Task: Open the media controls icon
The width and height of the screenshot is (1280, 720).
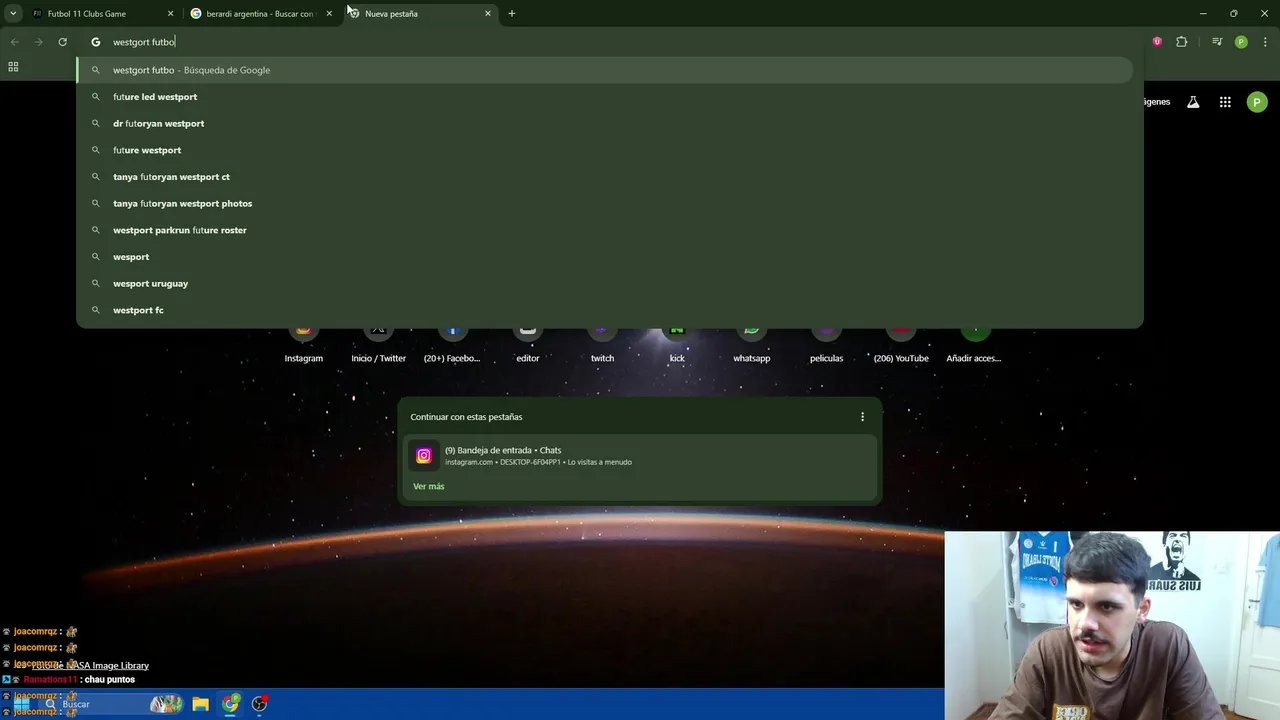Action: tap(1217, 42)
